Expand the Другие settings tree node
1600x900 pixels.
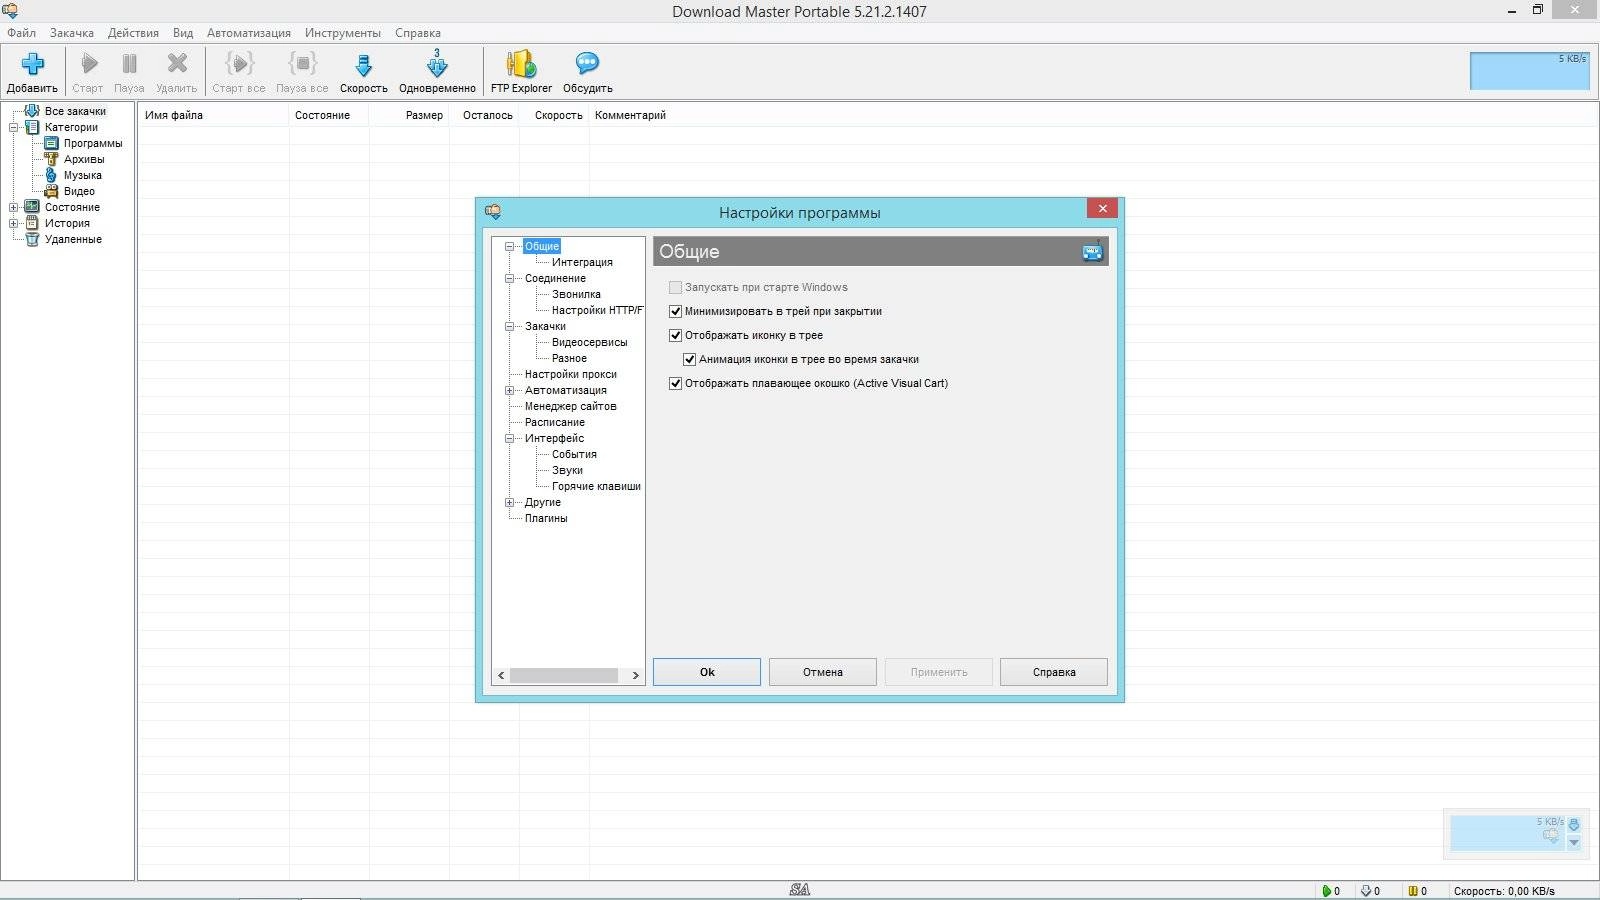coord(509,502)
